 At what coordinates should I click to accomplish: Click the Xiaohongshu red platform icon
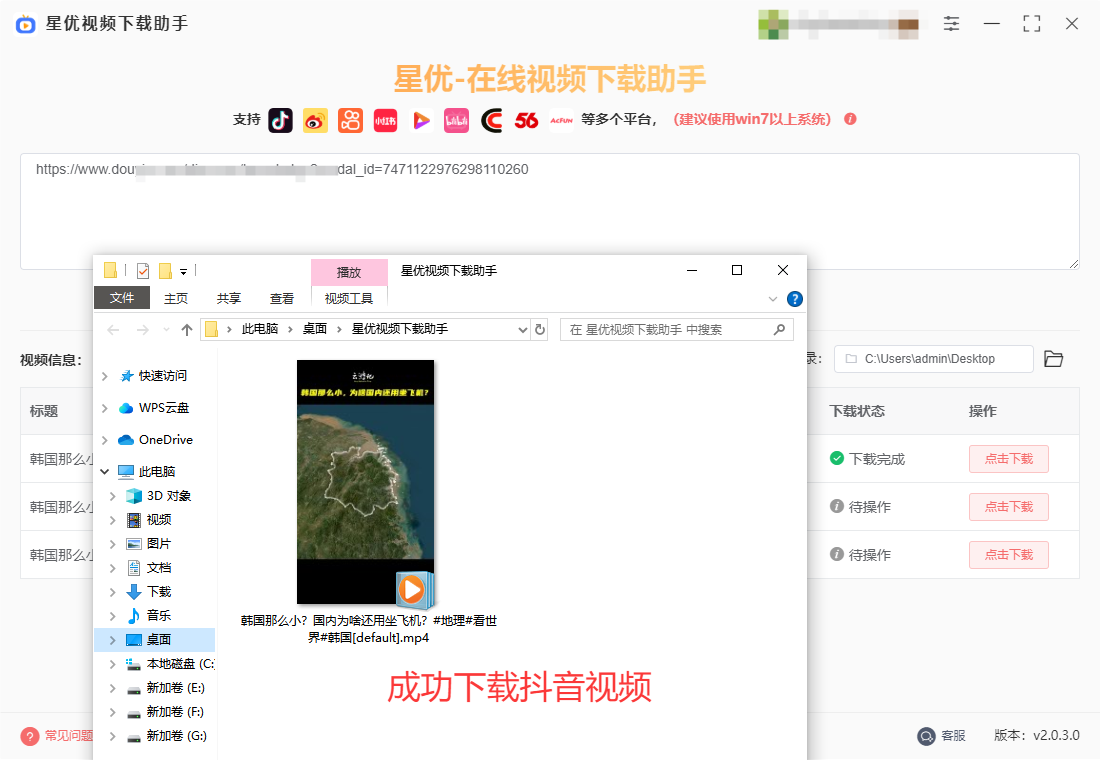coord(385,120)
